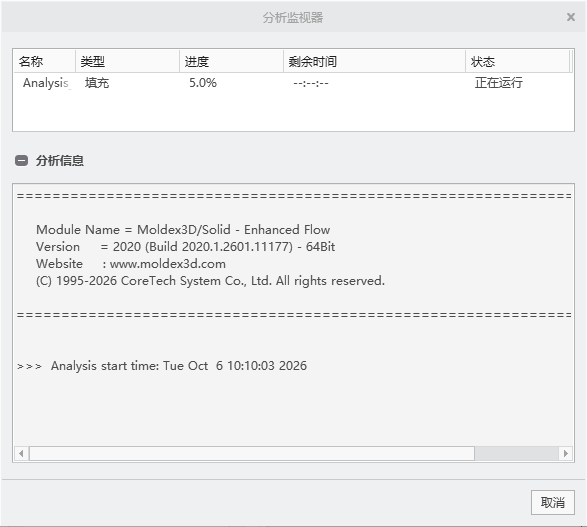Screen dimensions: 587x527
Task: Click the log's right scroll arrow
Action: (x=566, y=454)
